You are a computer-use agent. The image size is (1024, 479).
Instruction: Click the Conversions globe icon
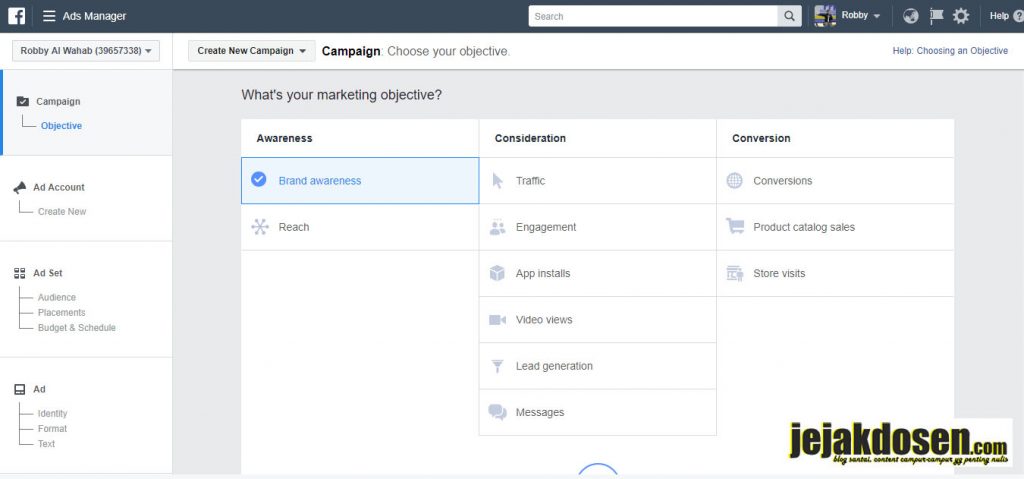(x=735, y=181)
